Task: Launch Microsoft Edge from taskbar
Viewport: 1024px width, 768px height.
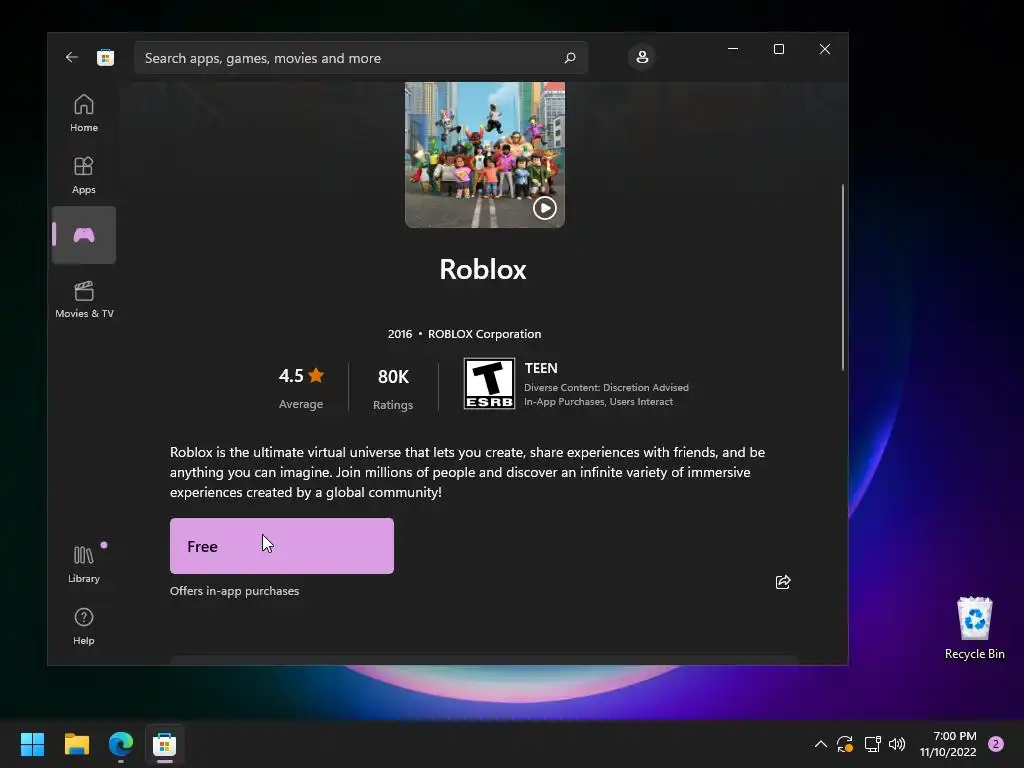Action: [121, 744]
